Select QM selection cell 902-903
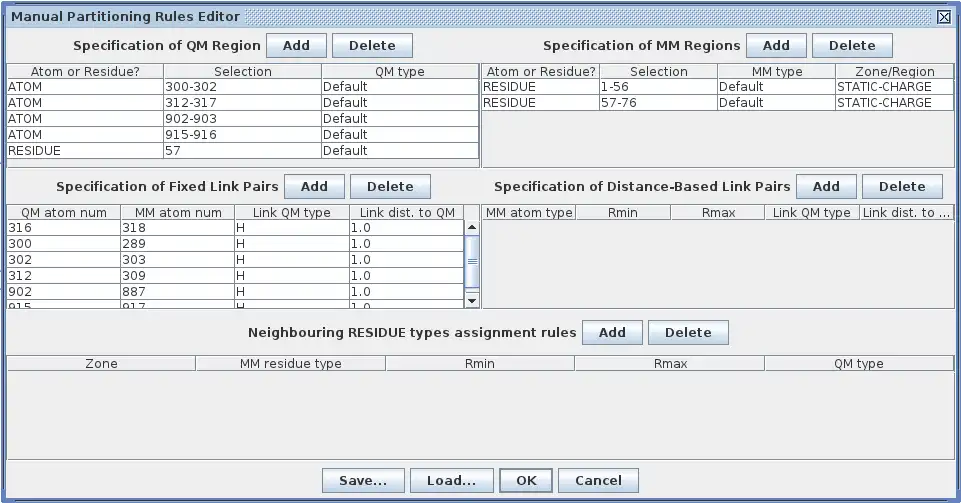Screen dimensions: 961x503 pos(242,118)
